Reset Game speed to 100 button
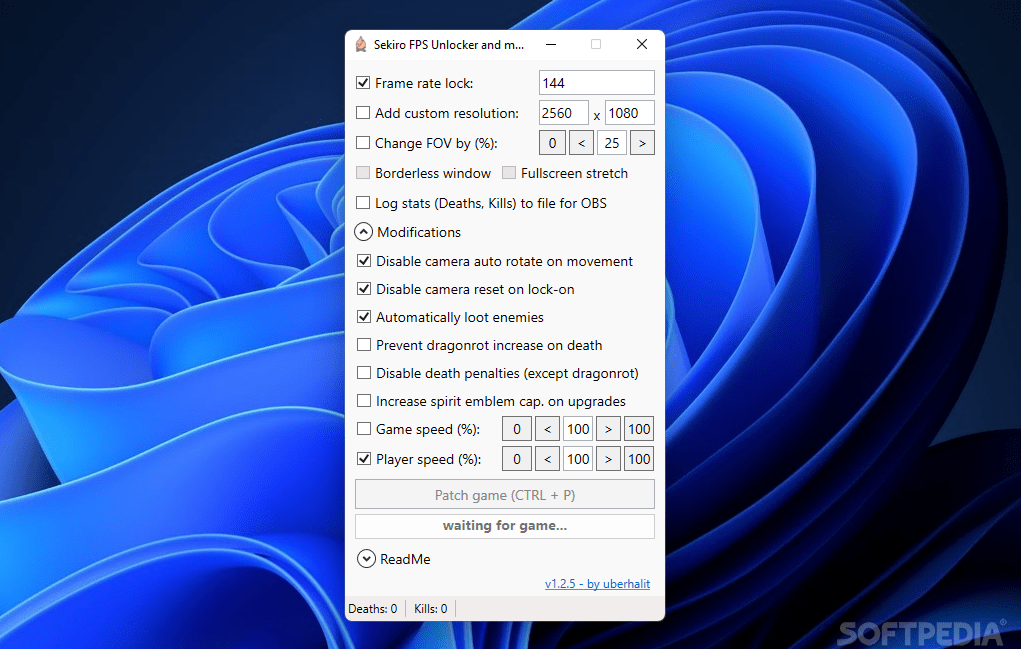 pos(639,429)
